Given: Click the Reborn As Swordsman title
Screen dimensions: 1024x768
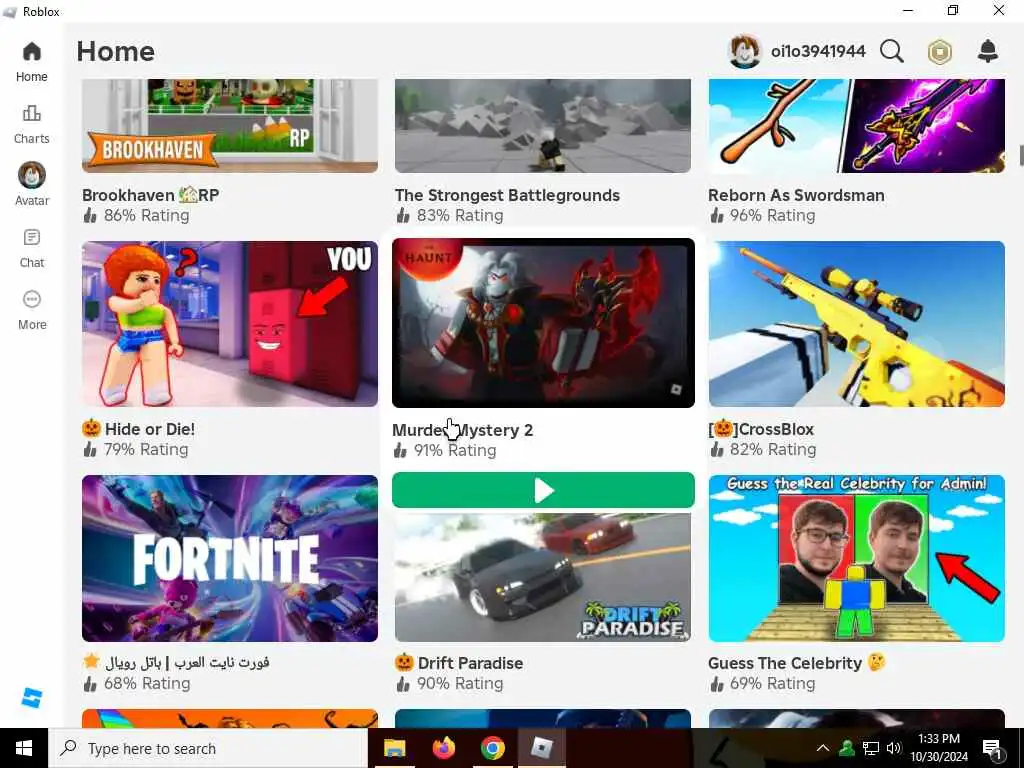Looking at the screenshot, I should click(x=796, y=195).
